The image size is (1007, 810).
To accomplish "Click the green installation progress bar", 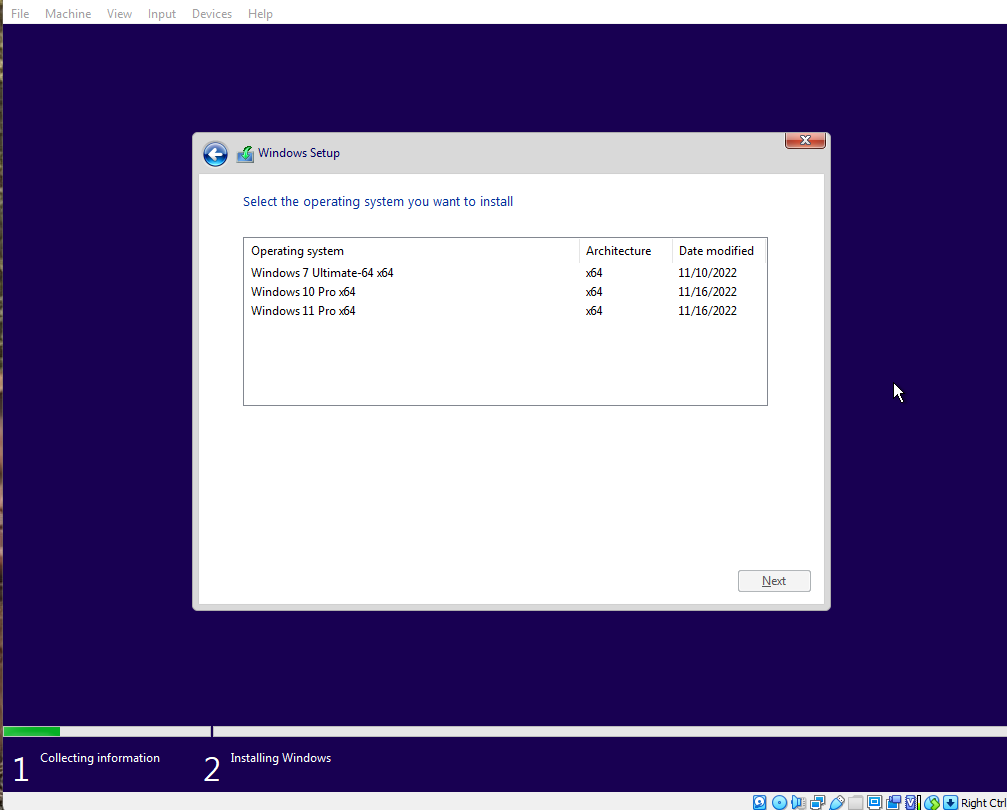I will click(31, 732).
